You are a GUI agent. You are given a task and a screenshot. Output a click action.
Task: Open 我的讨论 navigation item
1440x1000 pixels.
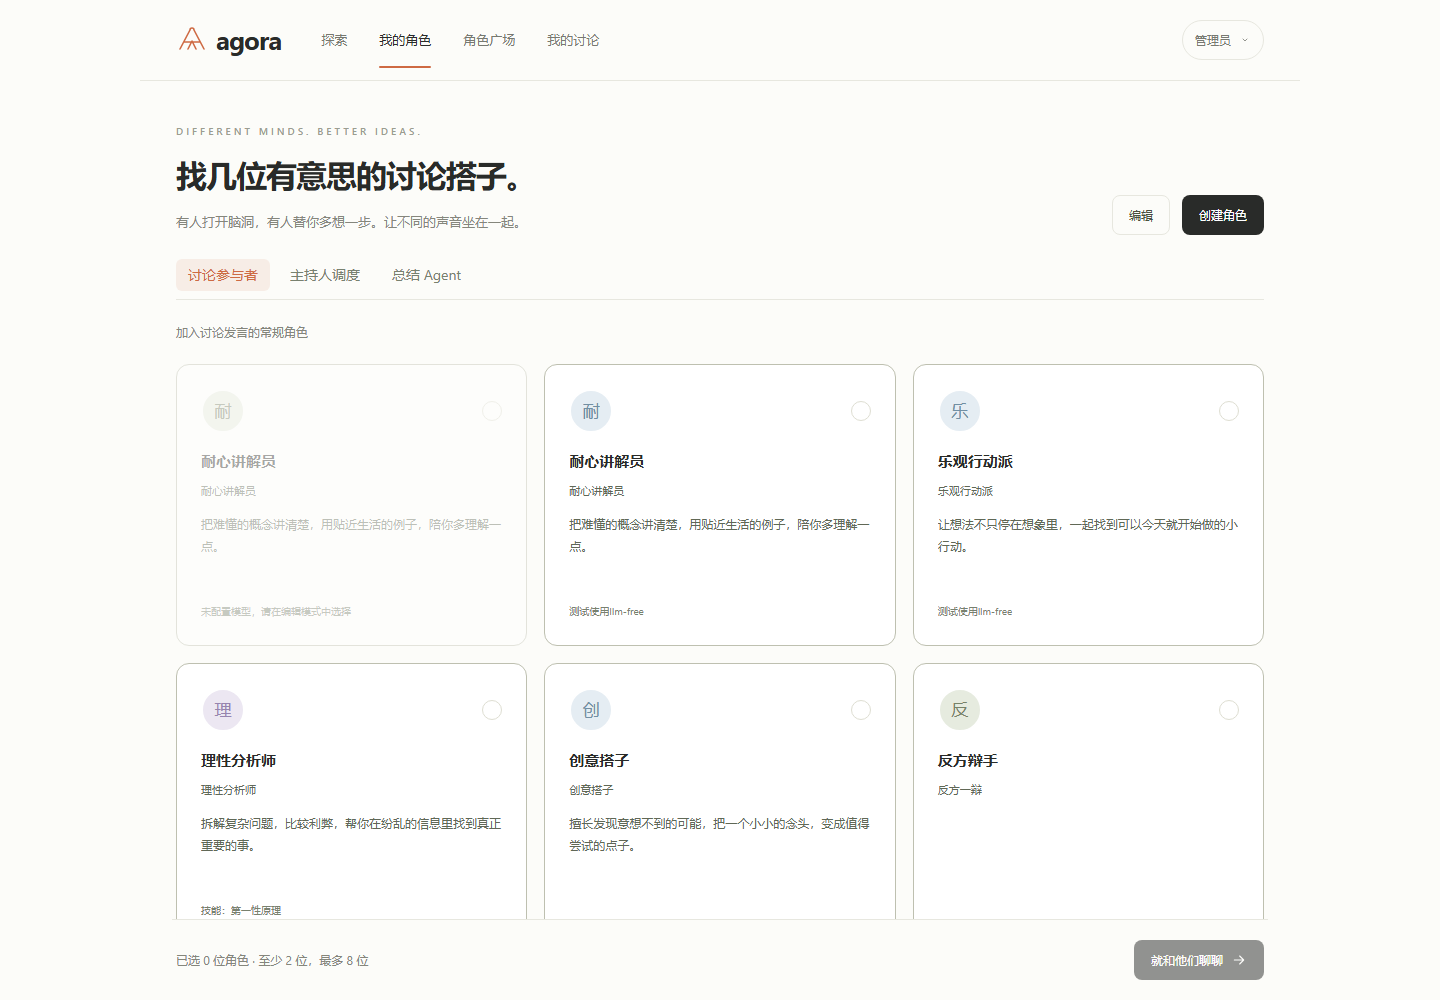click(x=573, y=40)
